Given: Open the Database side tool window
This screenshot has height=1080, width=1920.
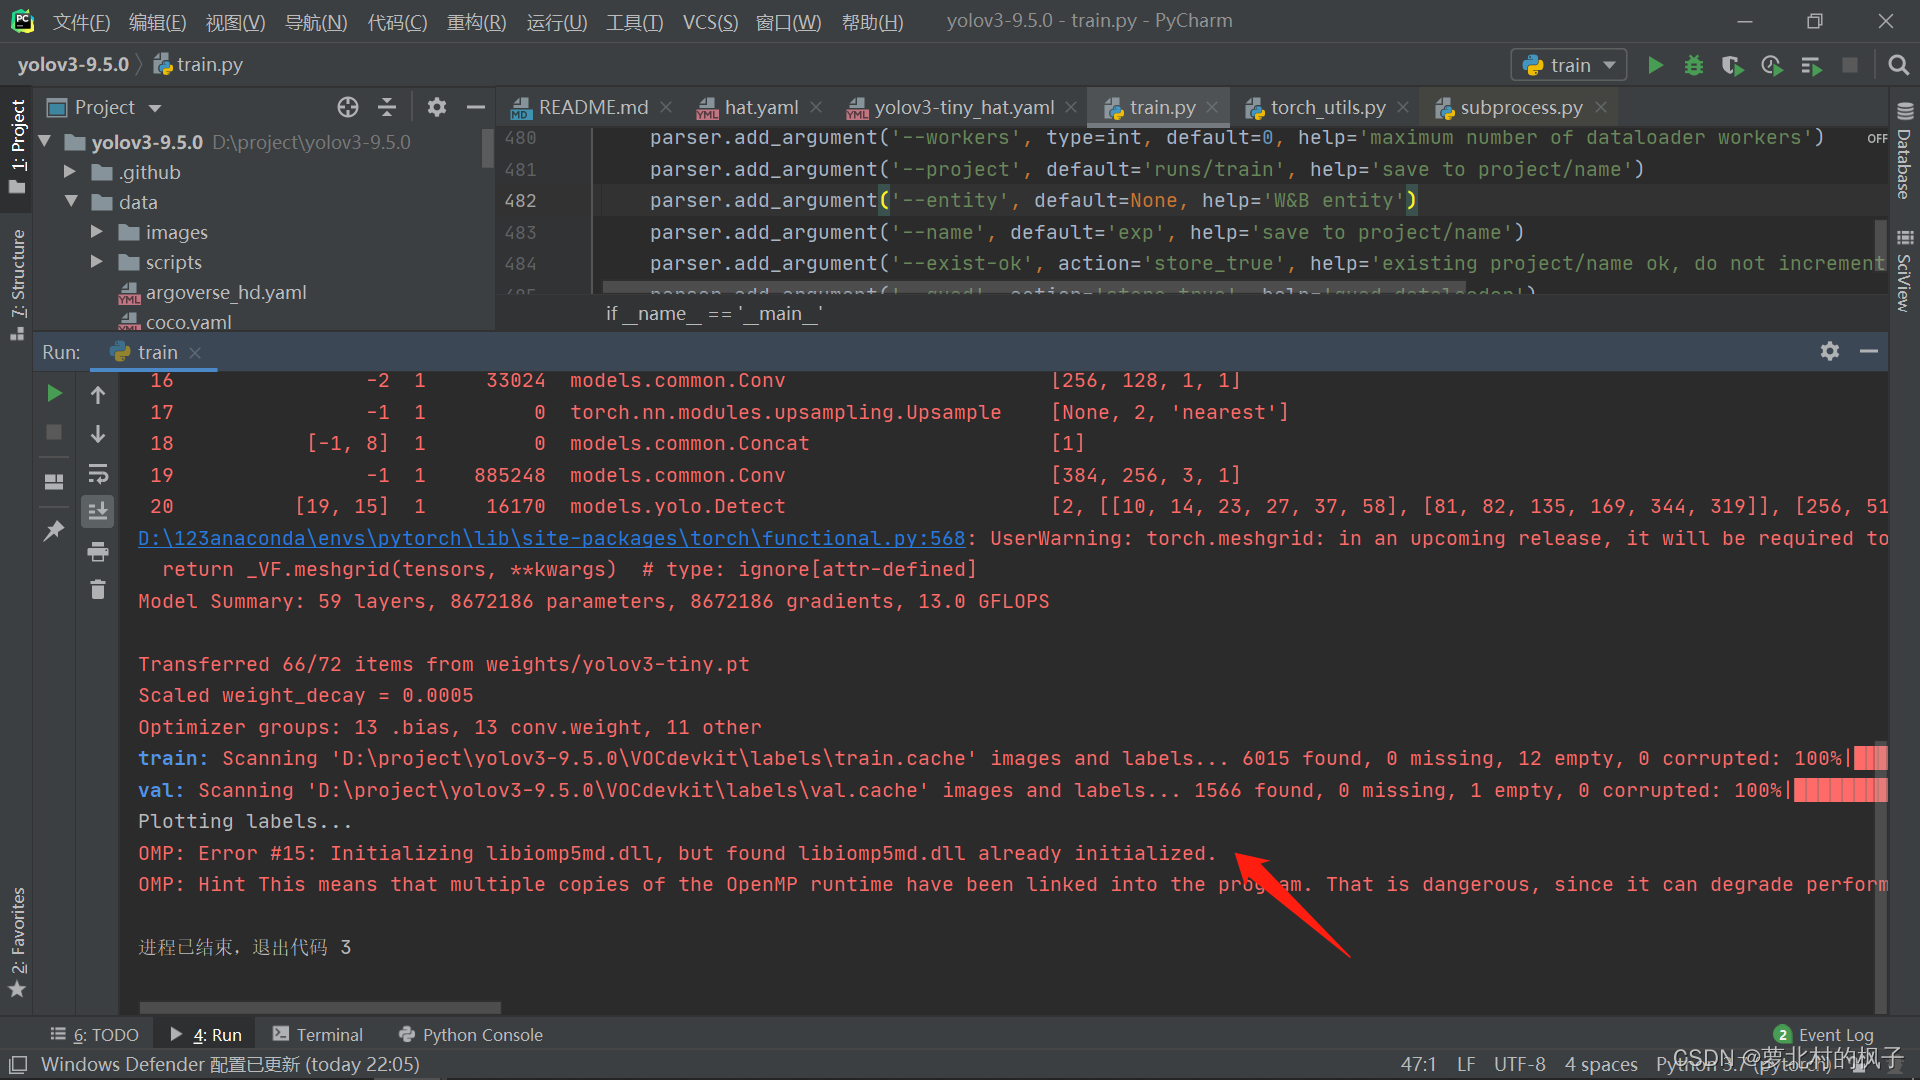Looking at the screenshot, I should click(x=1904, y=152).
